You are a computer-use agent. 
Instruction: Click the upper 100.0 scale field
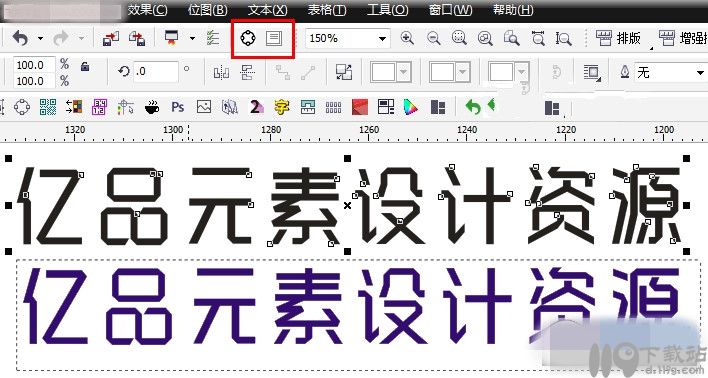click(34, 65)
